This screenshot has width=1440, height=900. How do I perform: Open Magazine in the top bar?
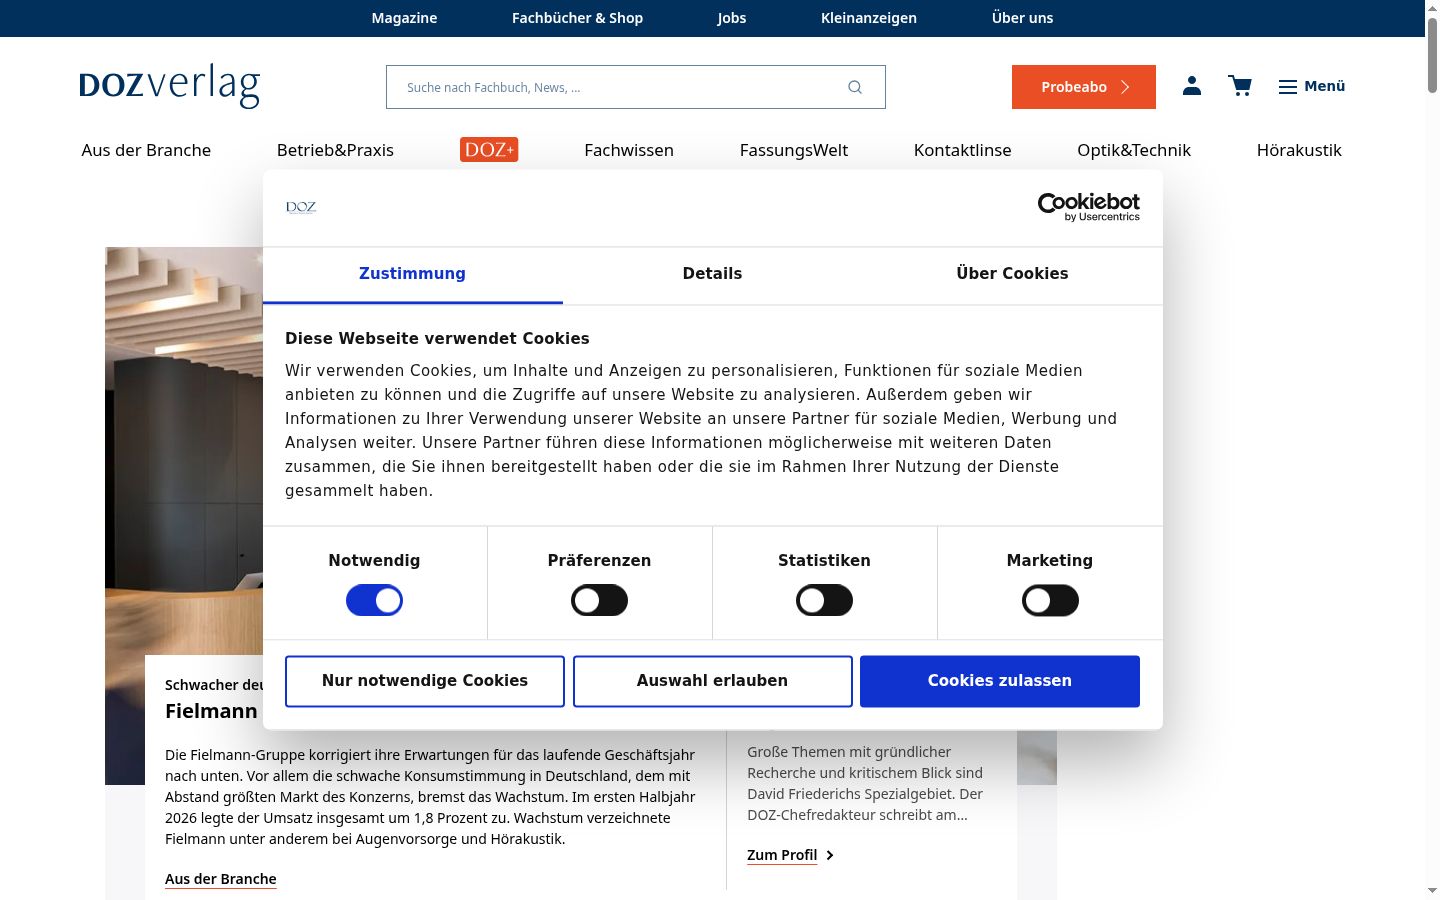(404, 18)
